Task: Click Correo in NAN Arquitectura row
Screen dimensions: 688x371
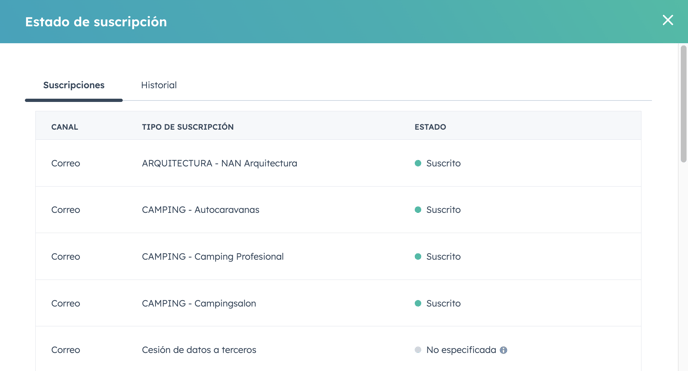Action: tap(65, 163)
